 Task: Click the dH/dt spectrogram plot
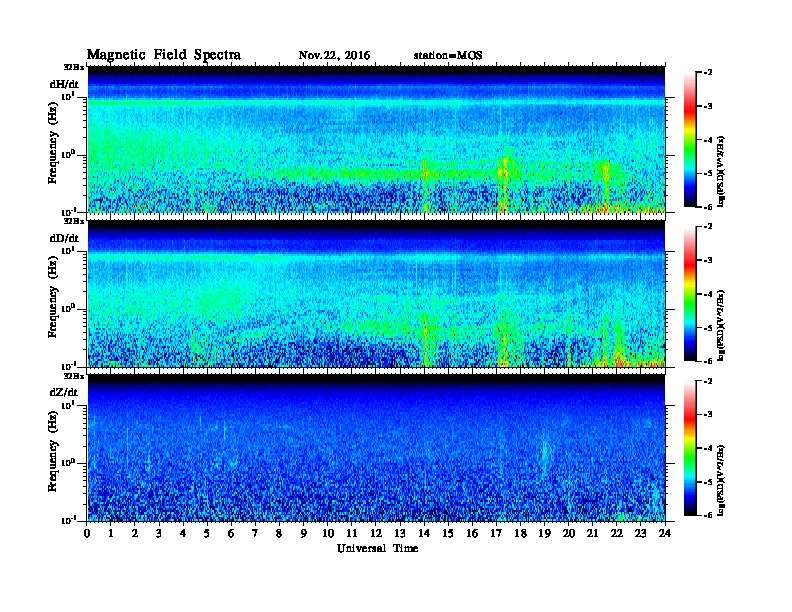(x=376, y=139)
